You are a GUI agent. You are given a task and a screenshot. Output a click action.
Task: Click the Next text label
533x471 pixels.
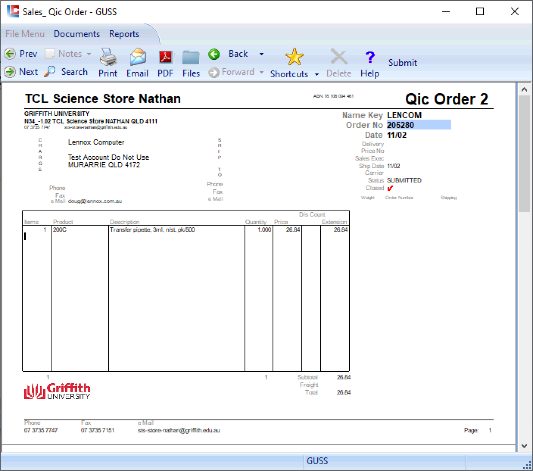pos(29,72)
